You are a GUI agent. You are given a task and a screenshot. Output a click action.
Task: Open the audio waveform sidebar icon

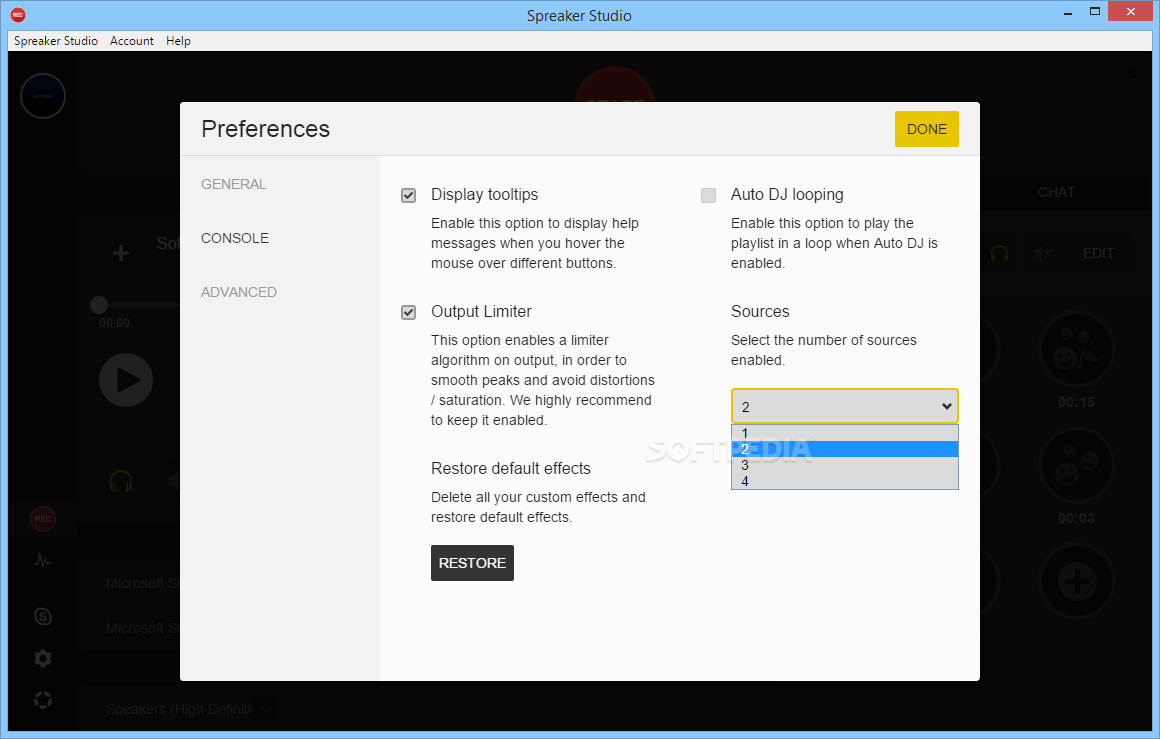click(x=43, y=561)
